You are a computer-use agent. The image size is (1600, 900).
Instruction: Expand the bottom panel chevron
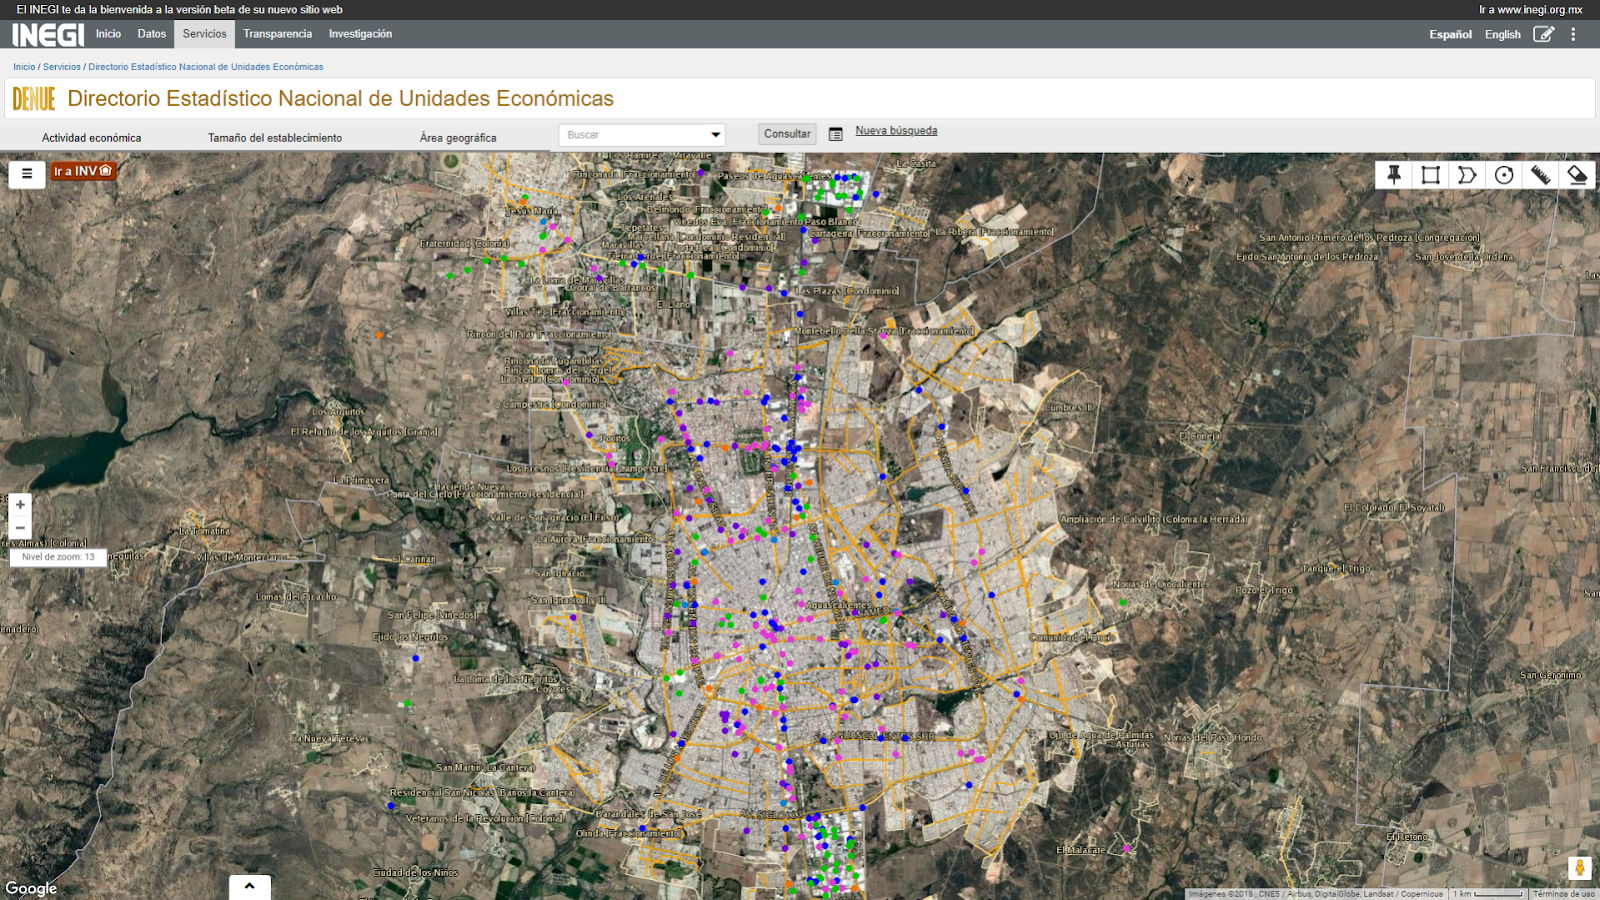click(249, 886)
